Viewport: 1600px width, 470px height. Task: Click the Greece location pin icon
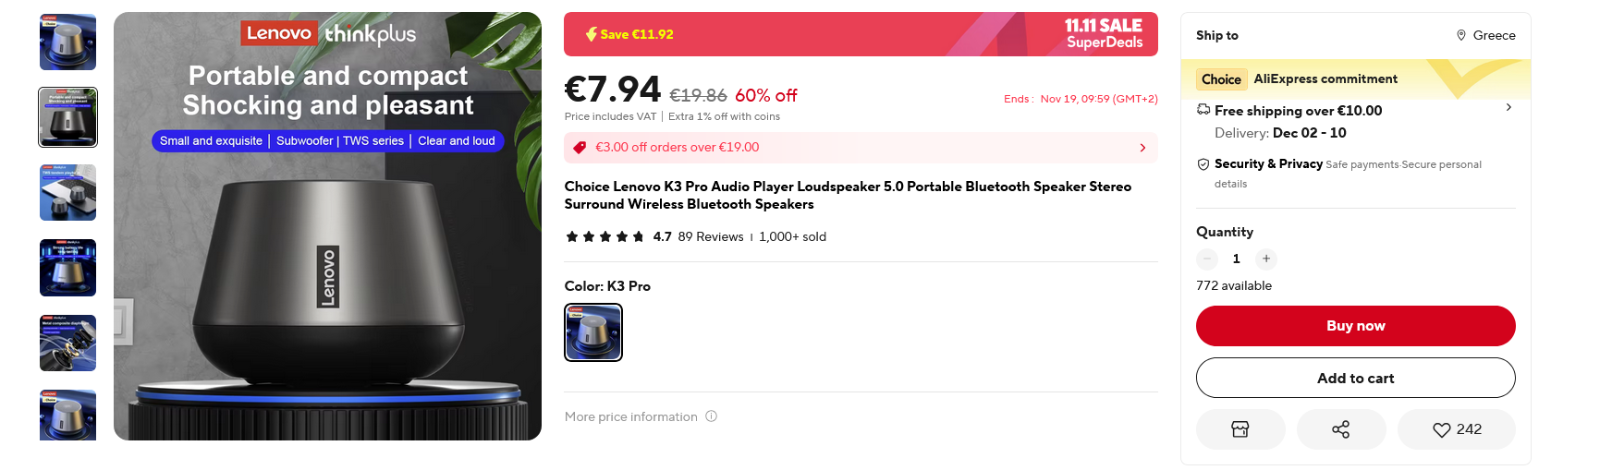(1461, 35)
